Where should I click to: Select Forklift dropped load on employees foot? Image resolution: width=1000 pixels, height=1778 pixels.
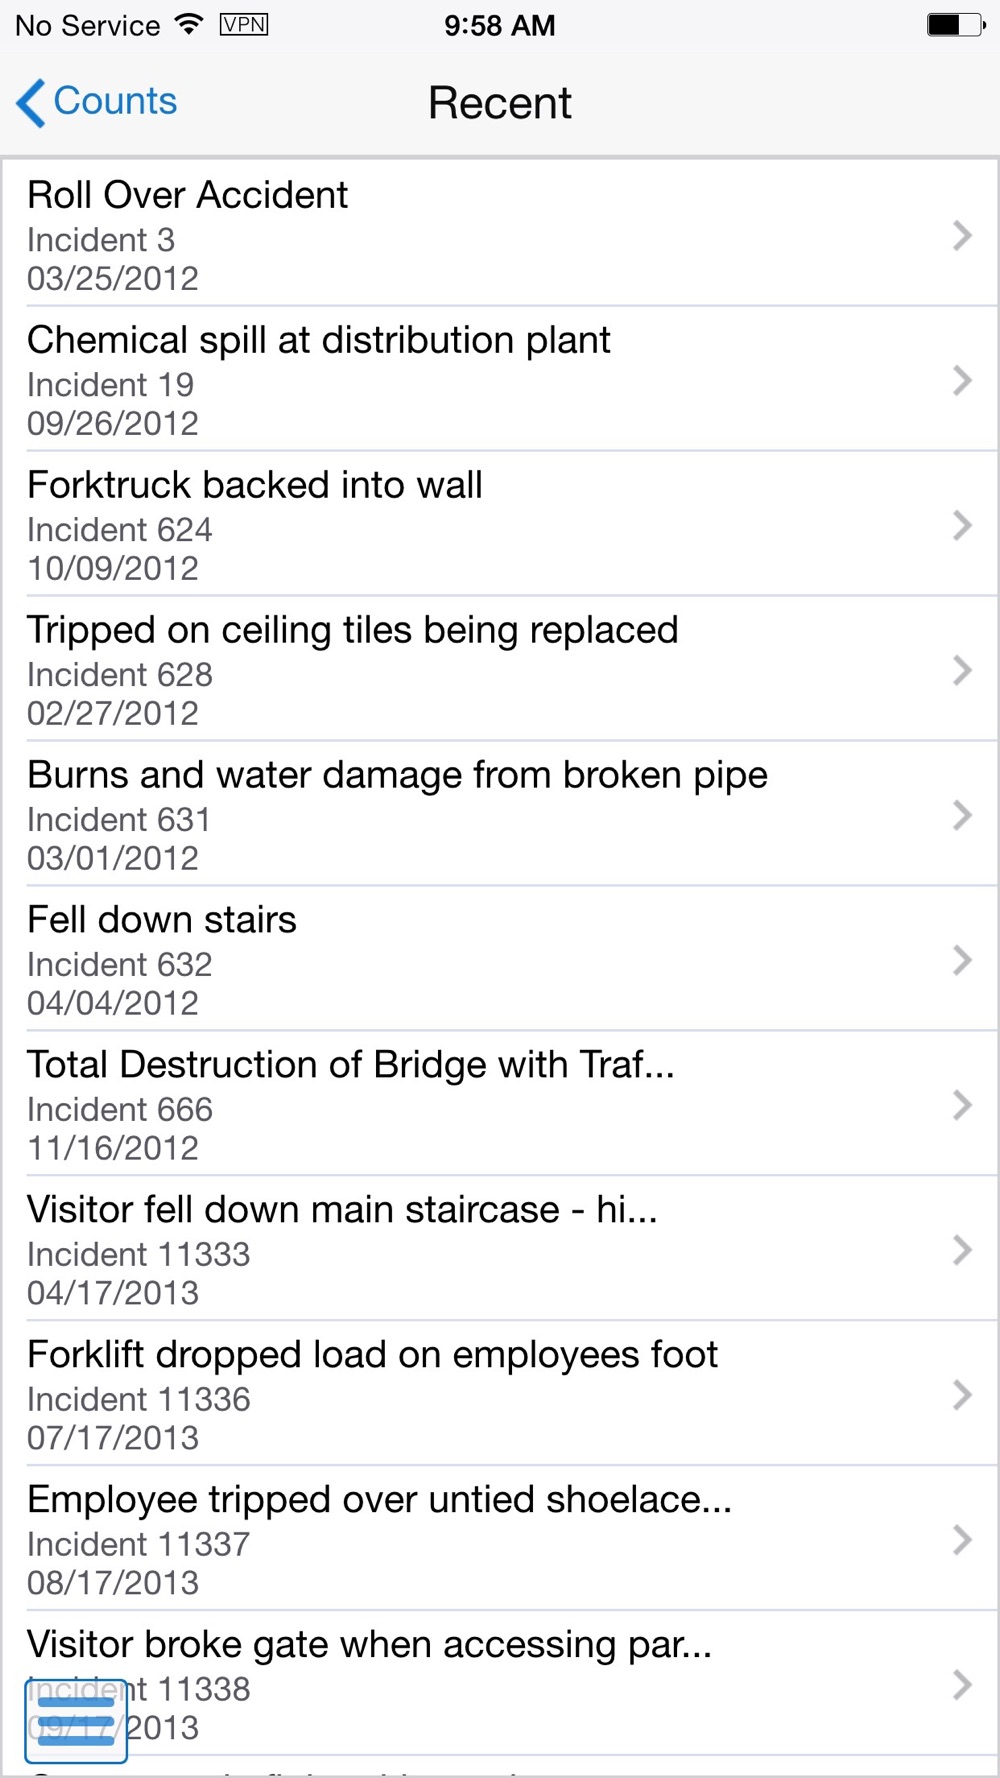tap(500, 1394)
